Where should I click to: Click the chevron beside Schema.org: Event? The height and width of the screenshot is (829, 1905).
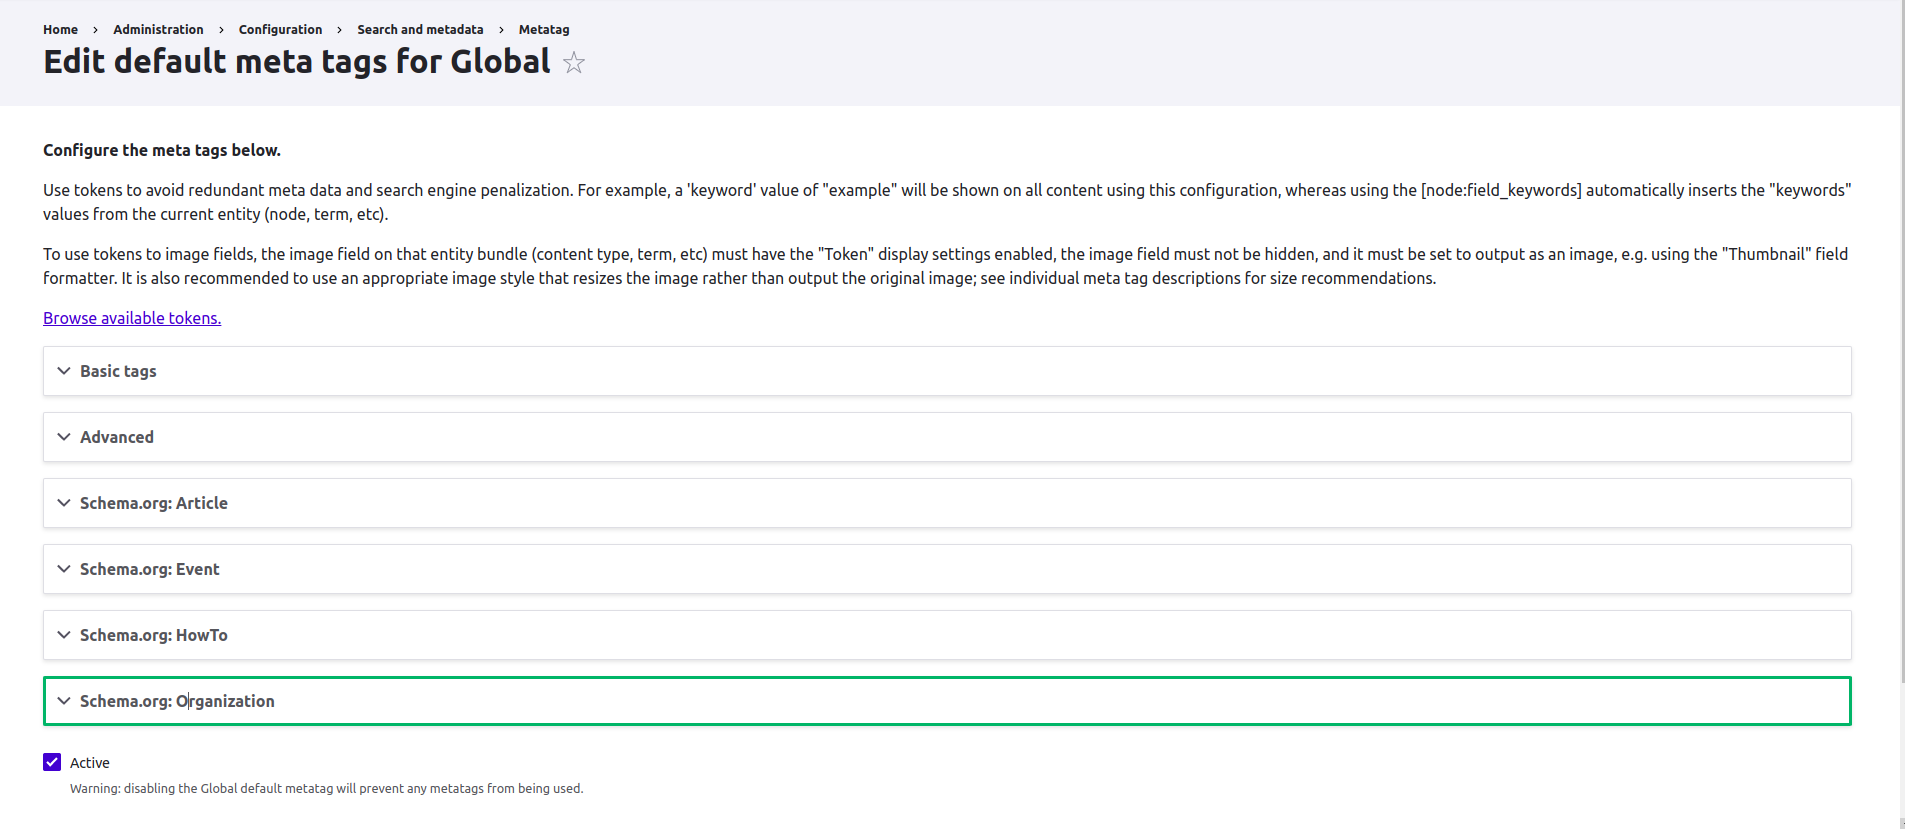click(x=64, y=569)
